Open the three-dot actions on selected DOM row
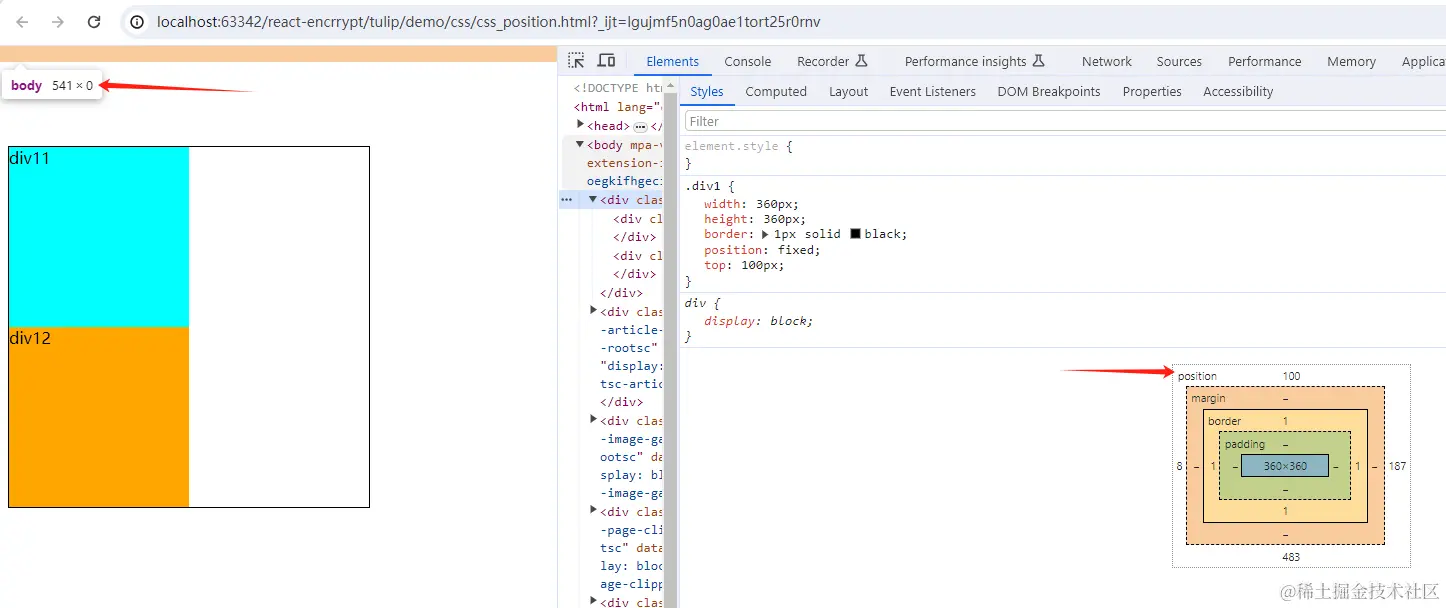This screenshot has width=1446, height=608. tap(566, 200)
